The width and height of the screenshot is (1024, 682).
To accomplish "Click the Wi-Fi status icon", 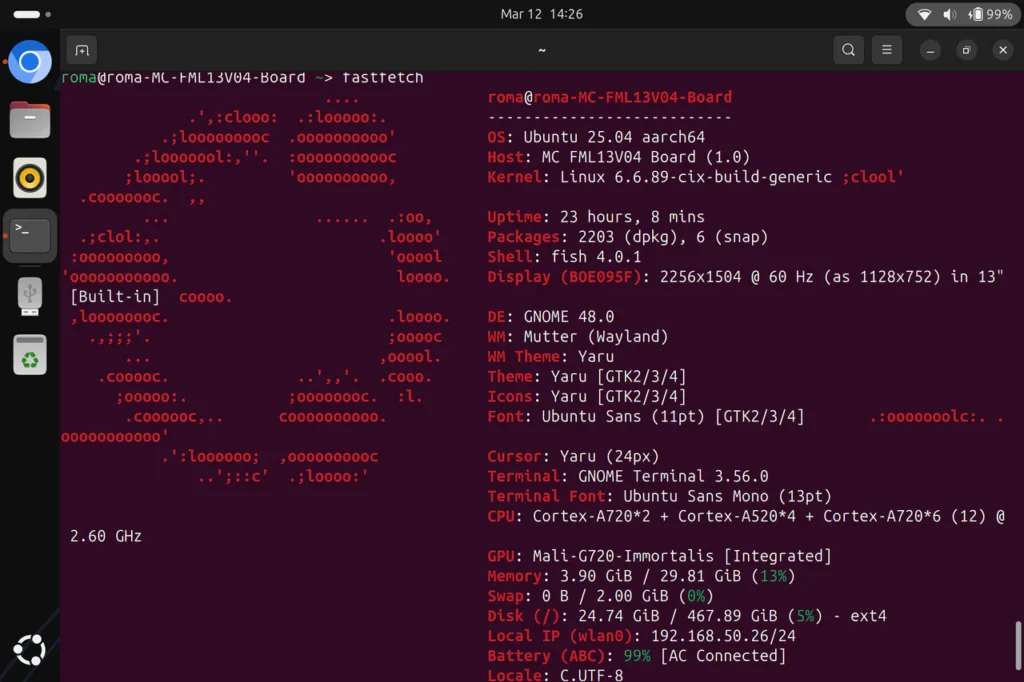I will (x=924, y=14).
